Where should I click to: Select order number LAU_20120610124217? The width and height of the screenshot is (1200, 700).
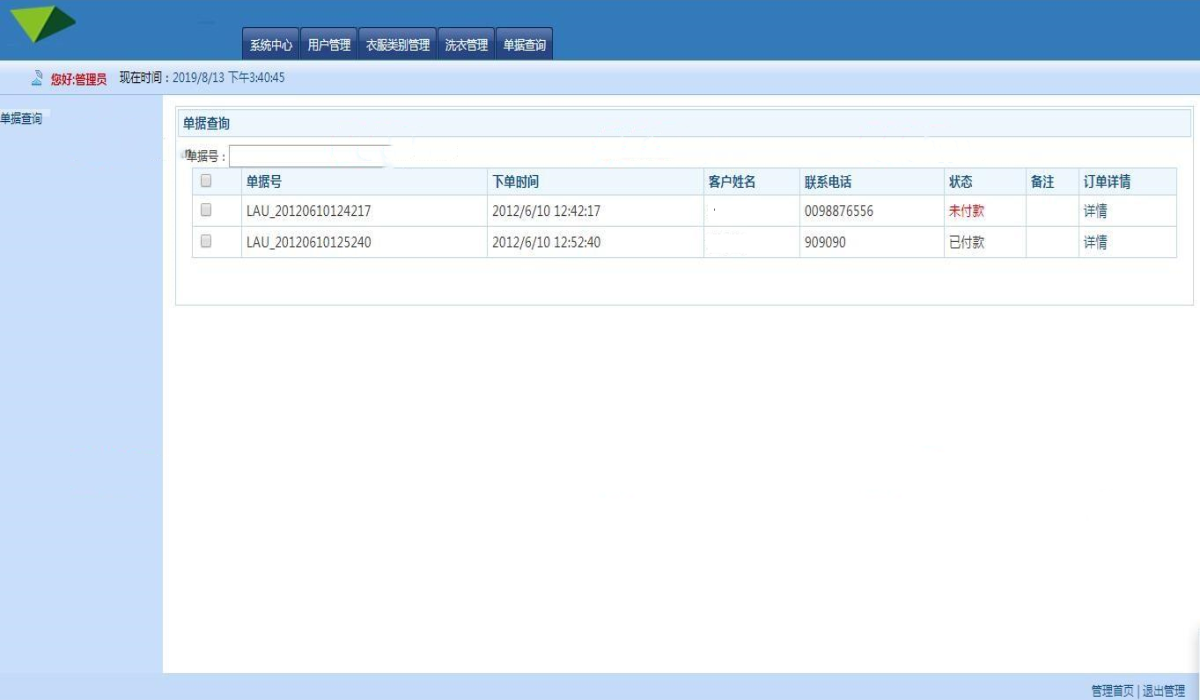(x=309, y=211)
